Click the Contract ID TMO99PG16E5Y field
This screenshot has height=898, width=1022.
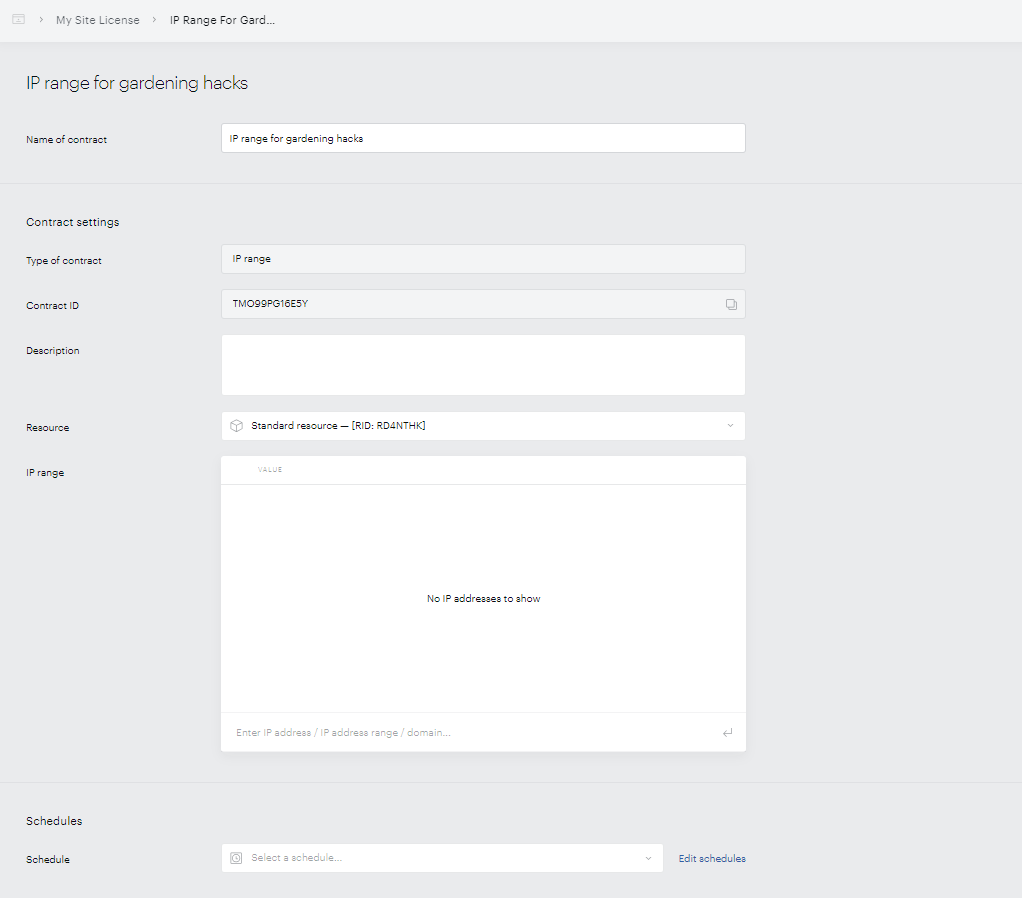coord(483,304)
